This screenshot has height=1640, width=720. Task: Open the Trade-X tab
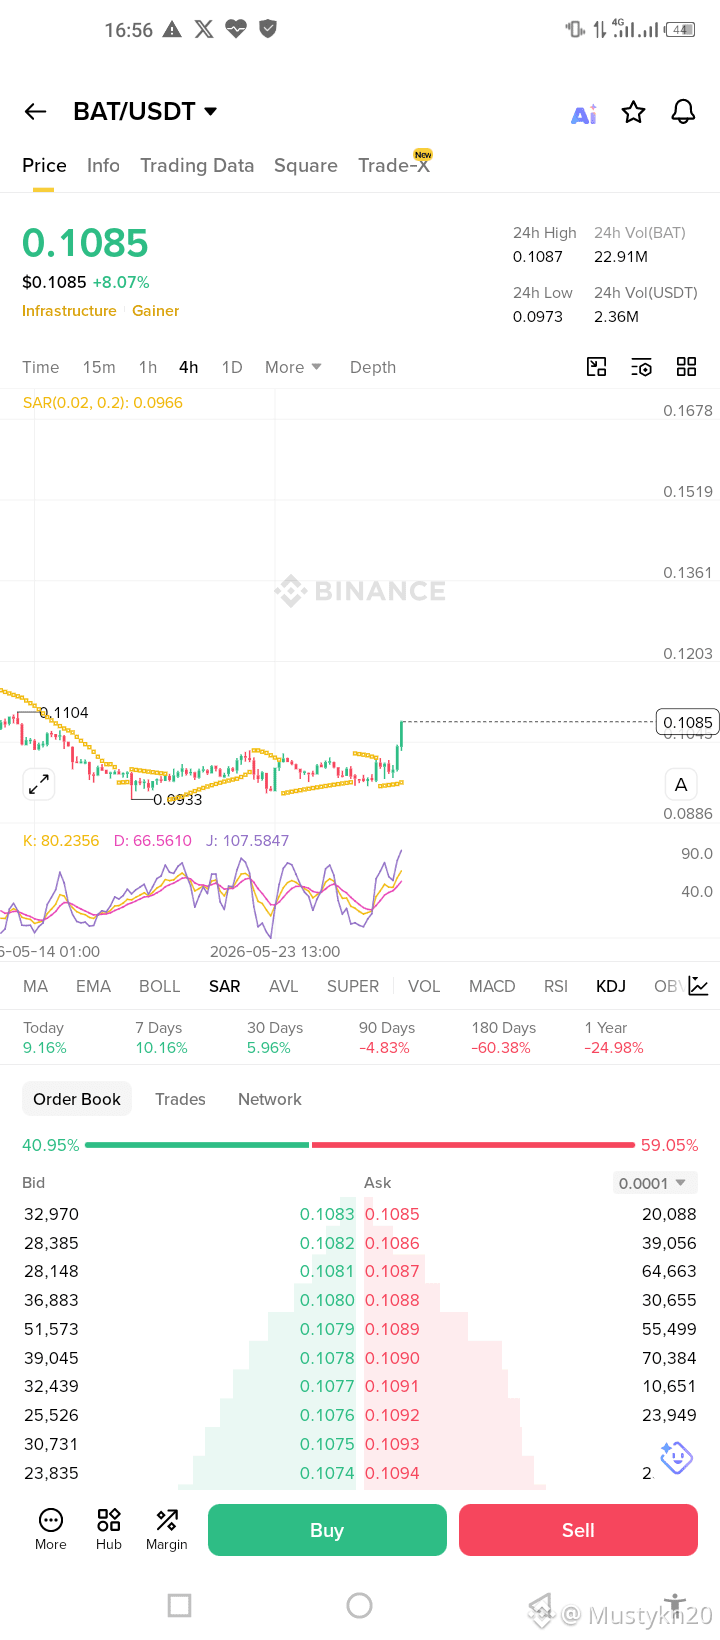click(x=394, y=166)
